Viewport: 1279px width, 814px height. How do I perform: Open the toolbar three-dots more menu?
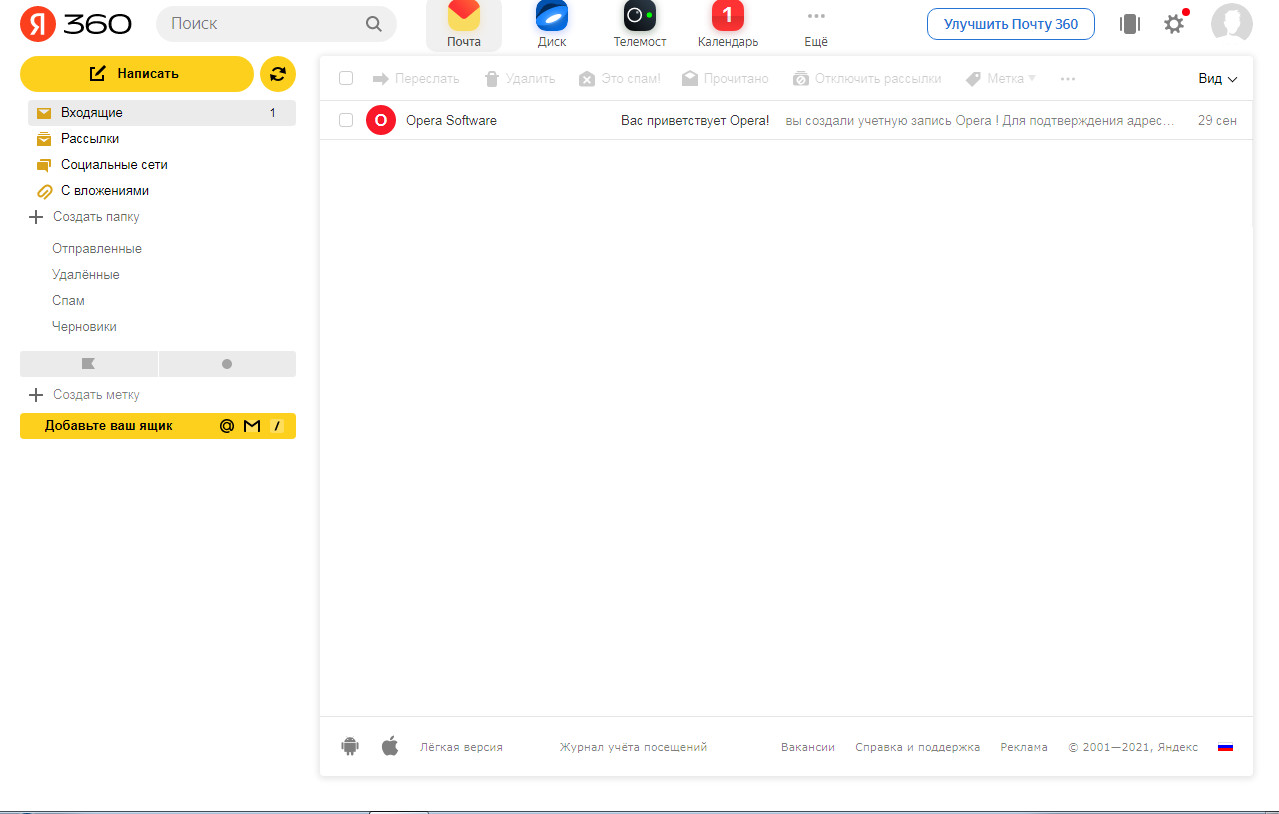[x=1068, y=78]
